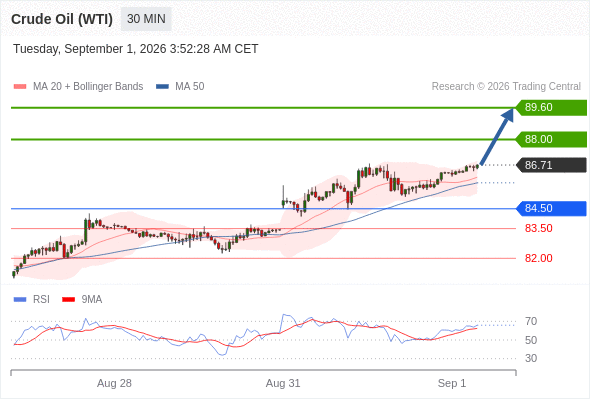This screenshot has width=590, height=400.
Task: Click the 30 MIN timeframe badge
Action: click(146, 19)
